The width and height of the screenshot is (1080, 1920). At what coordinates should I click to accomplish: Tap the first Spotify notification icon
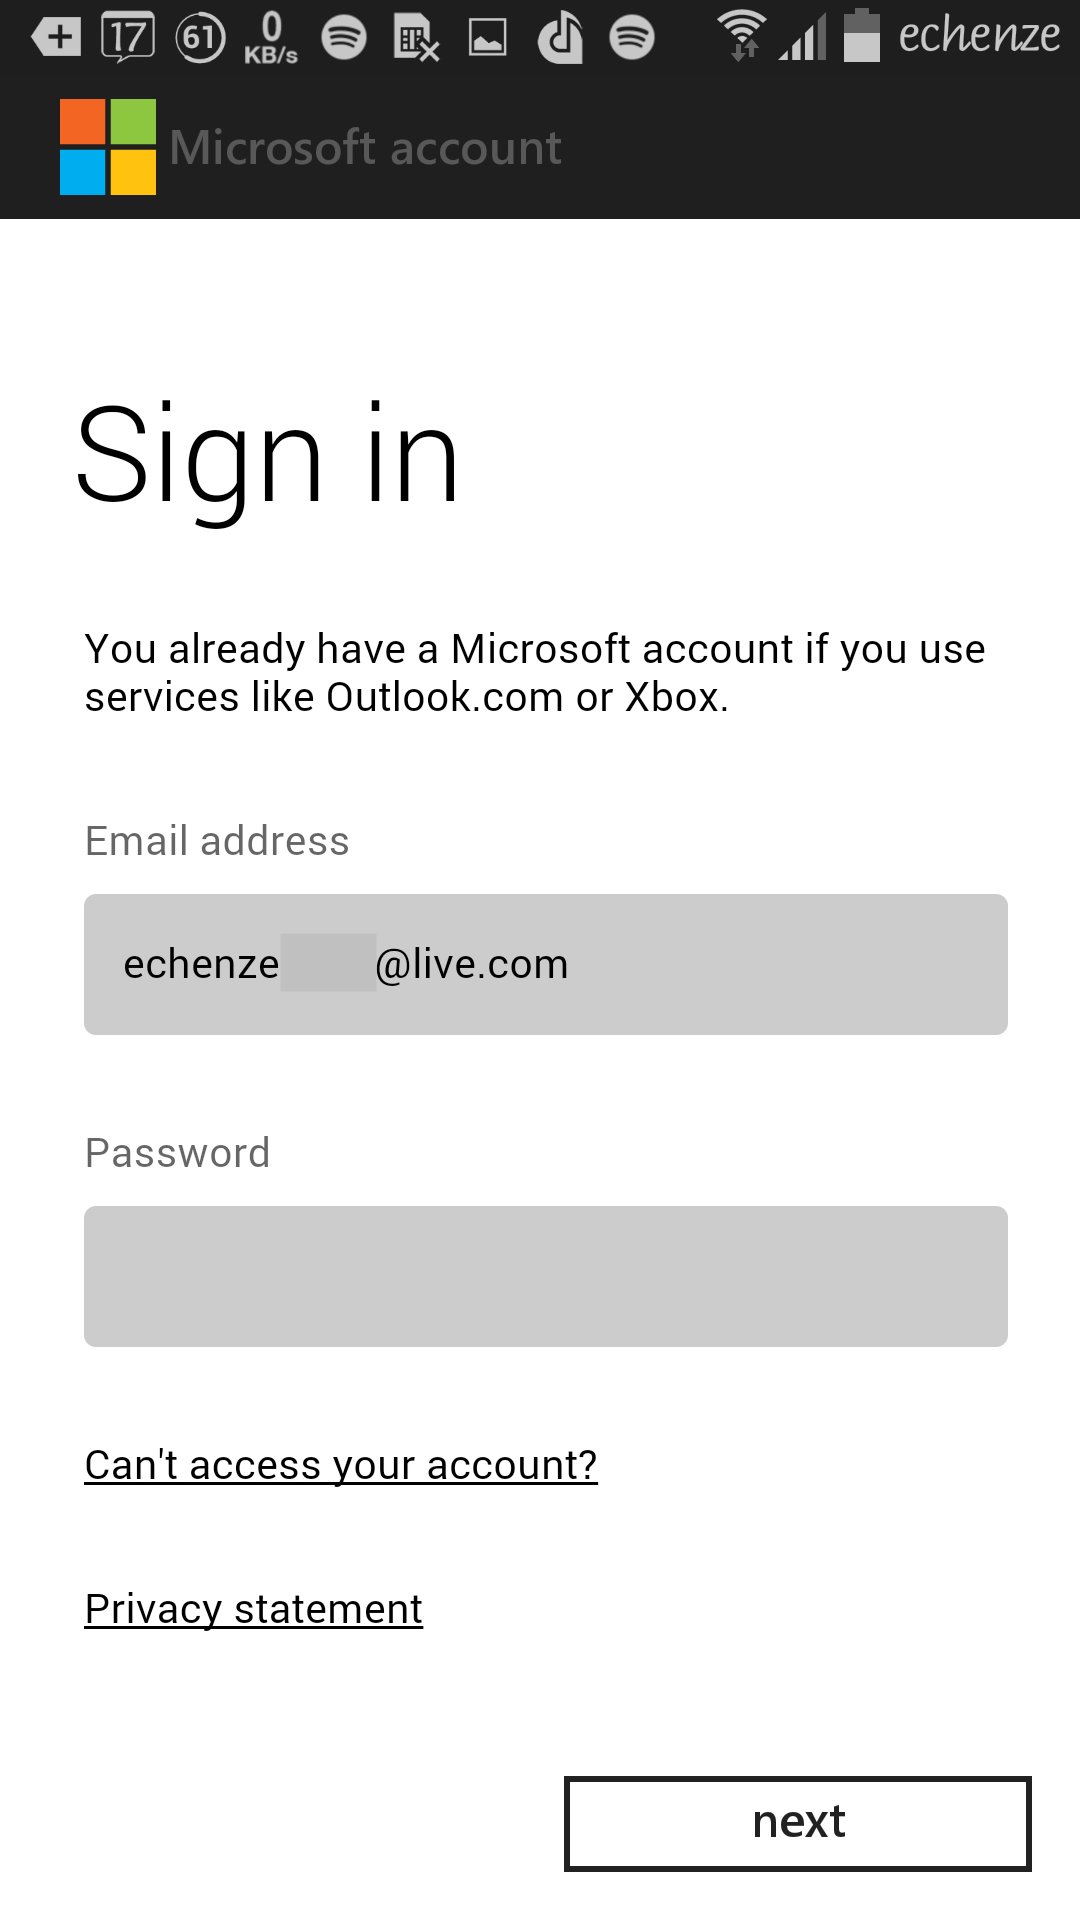click(x=344, y=38)
